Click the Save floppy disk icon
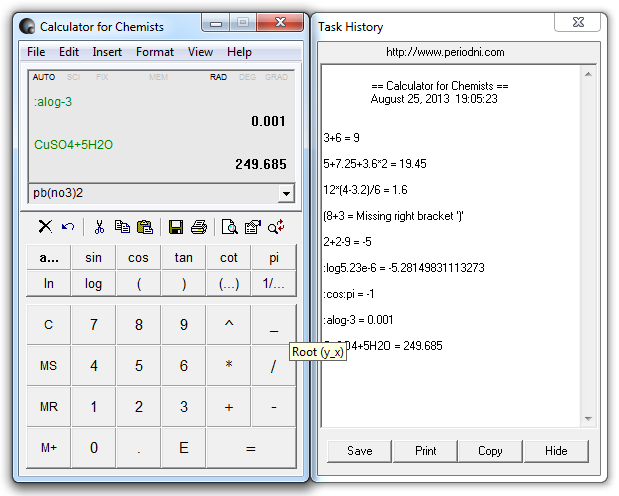 click(x=176, y=227)
